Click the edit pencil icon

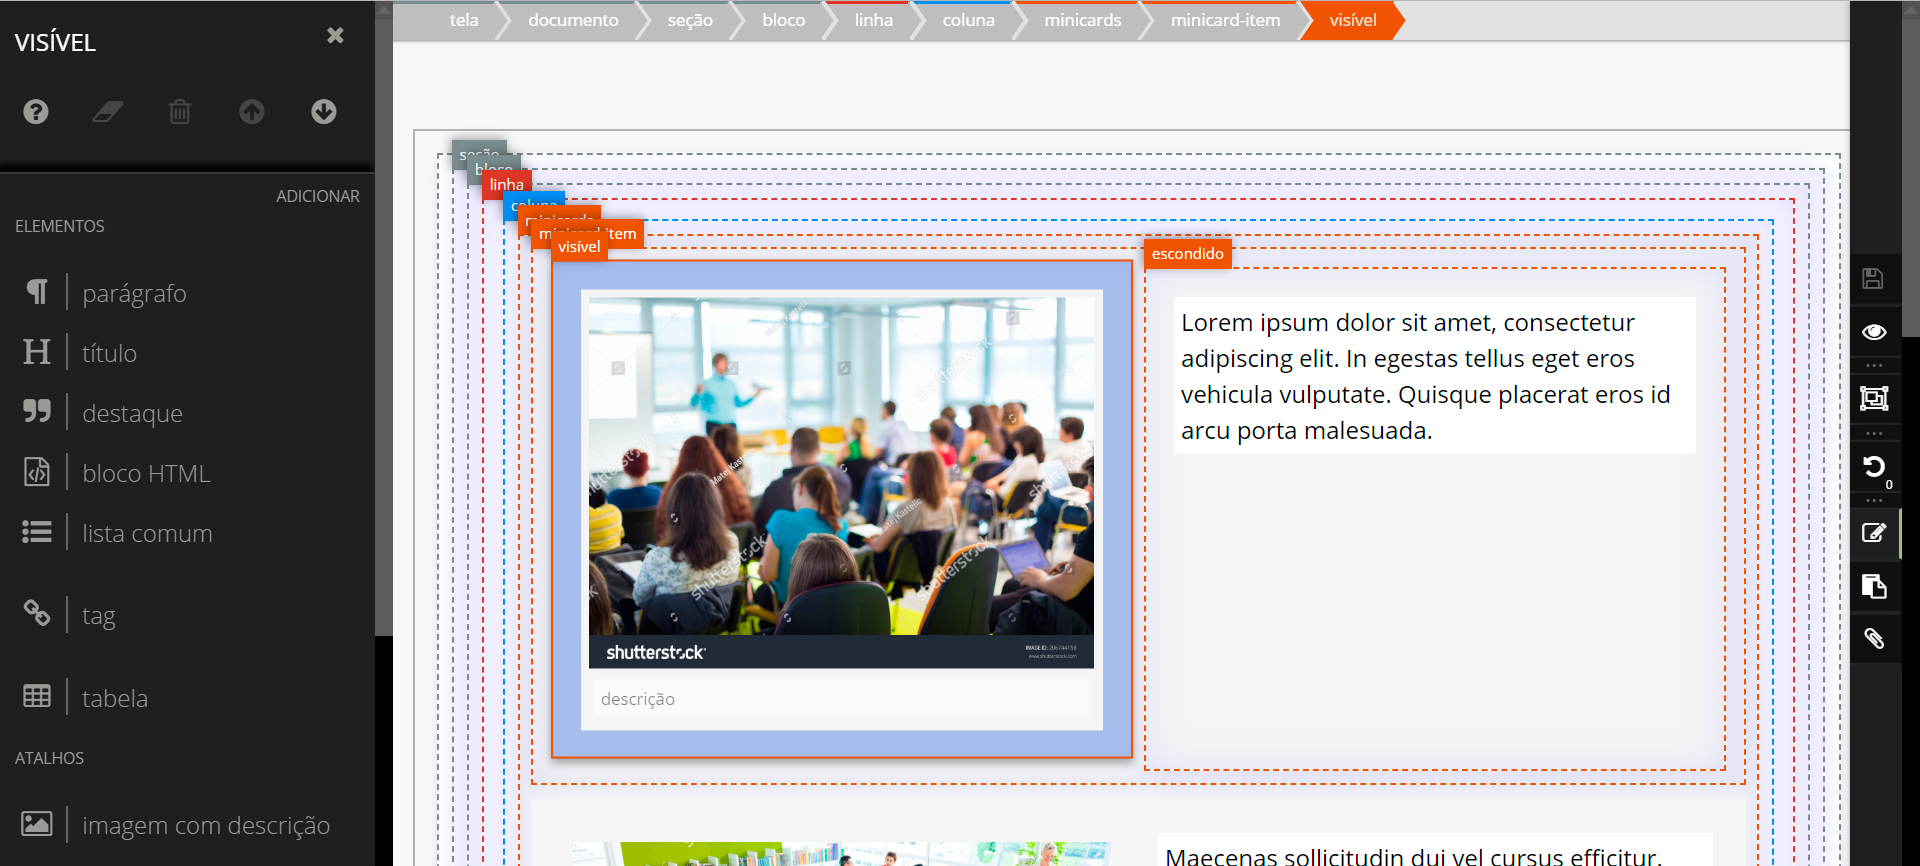[x=1874, y=532]
